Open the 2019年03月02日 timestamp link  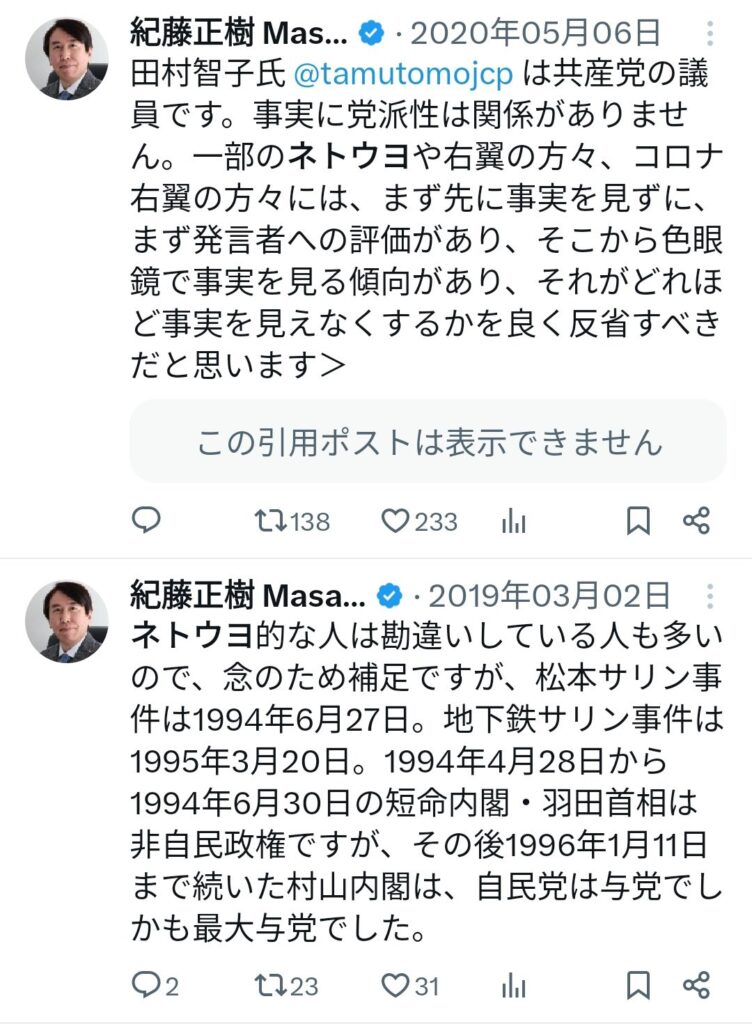click(x=549, y=596)
